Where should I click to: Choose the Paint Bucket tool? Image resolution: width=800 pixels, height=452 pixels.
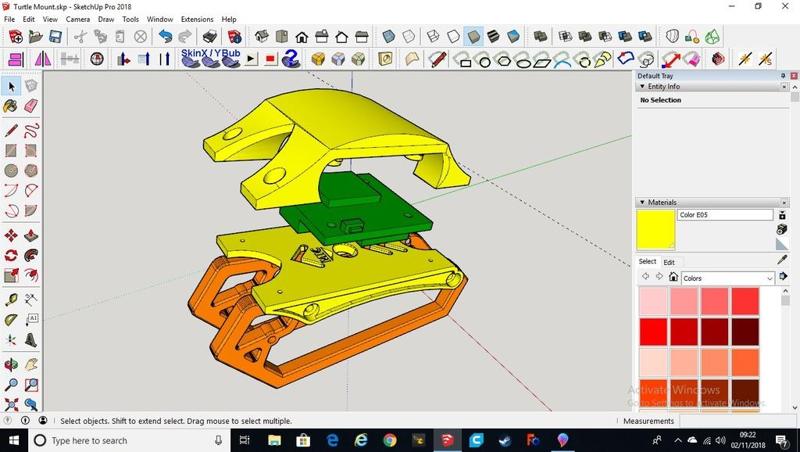click(x=11, y=106)
